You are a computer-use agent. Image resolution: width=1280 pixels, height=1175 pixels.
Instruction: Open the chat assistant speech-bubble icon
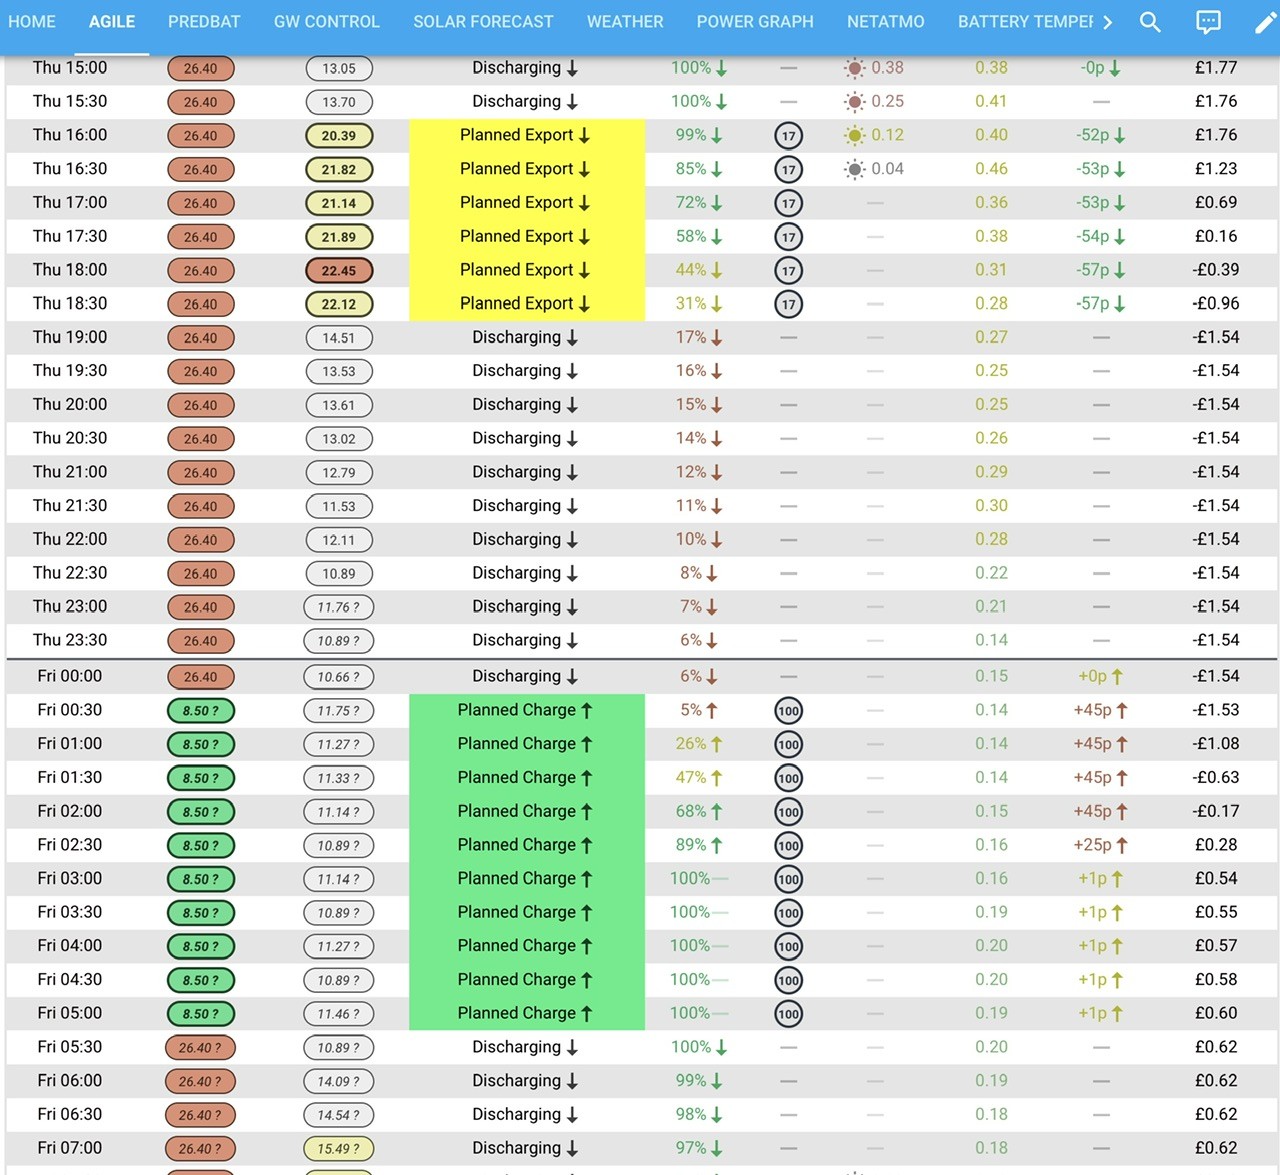(1208, 22)
